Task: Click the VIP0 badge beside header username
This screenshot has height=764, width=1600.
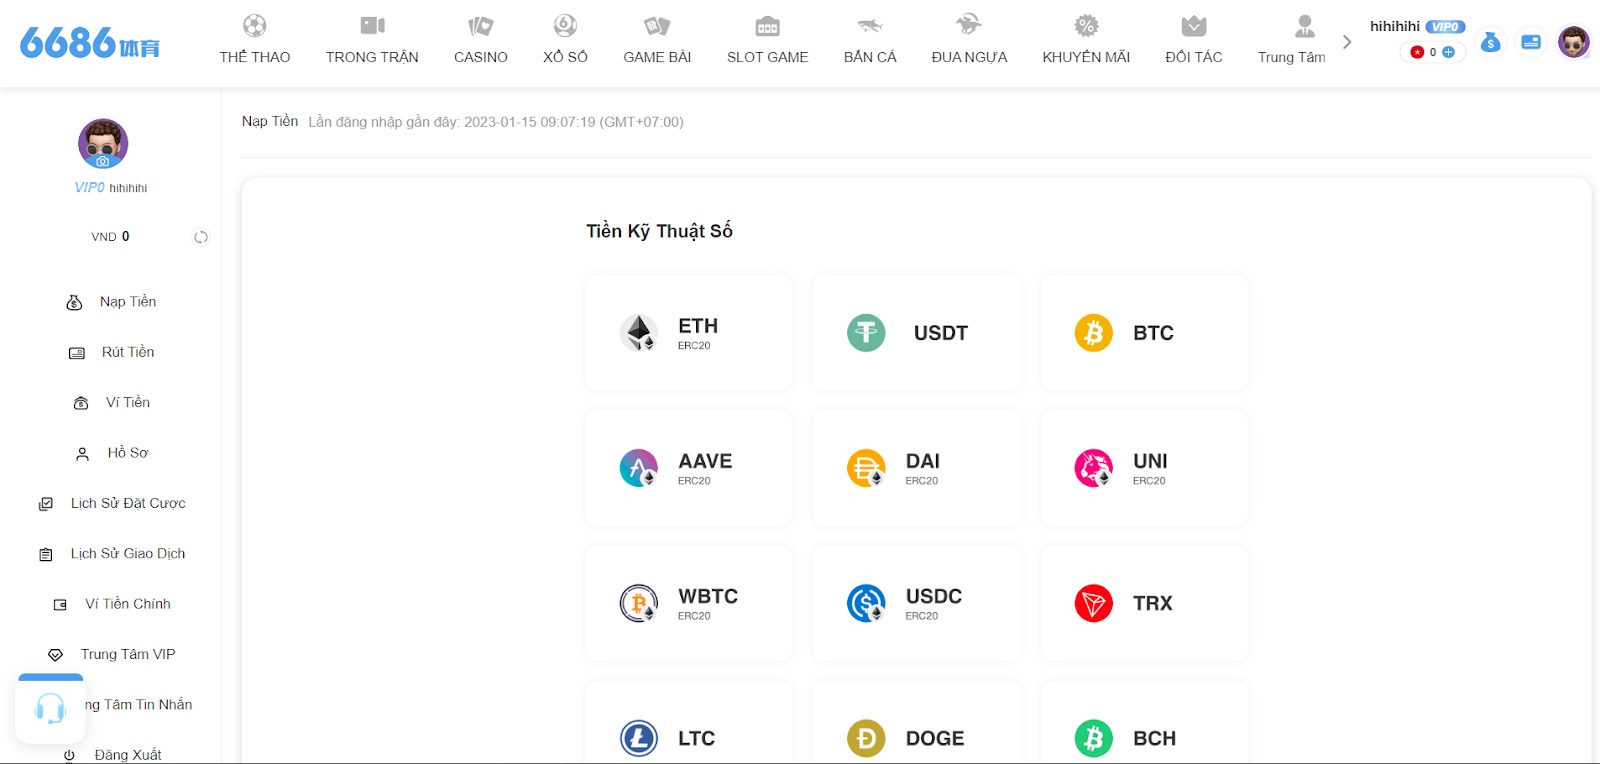Action: tap(1445, 27)
